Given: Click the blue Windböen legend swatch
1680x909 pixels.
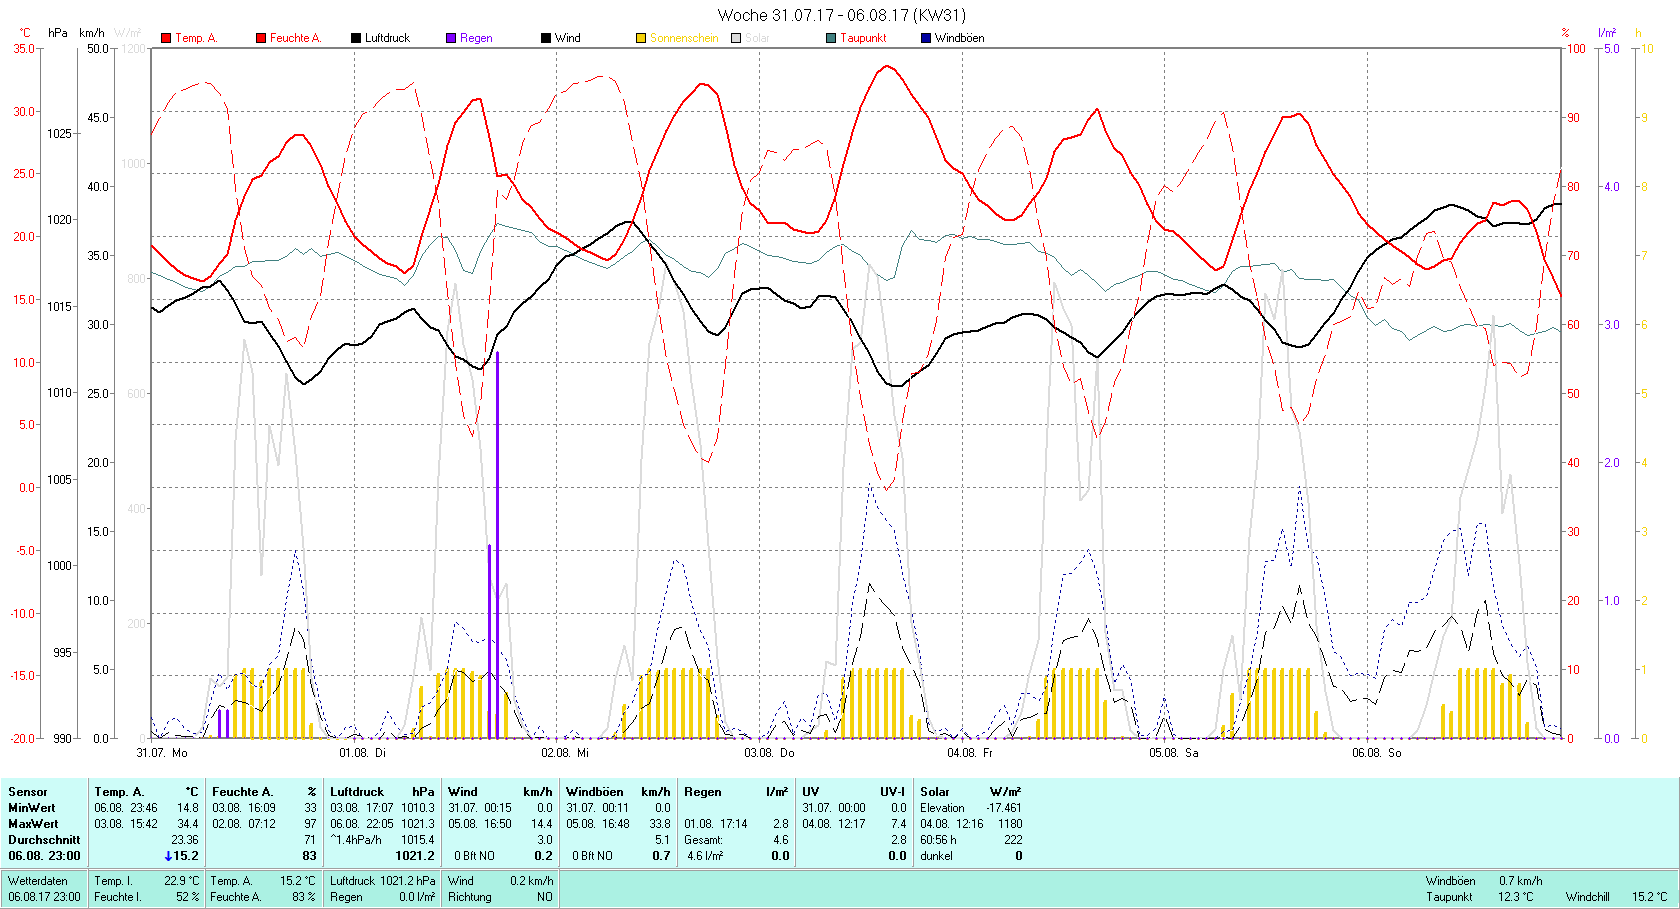Looking at the screenshot, I should click(x=926, y=38).
